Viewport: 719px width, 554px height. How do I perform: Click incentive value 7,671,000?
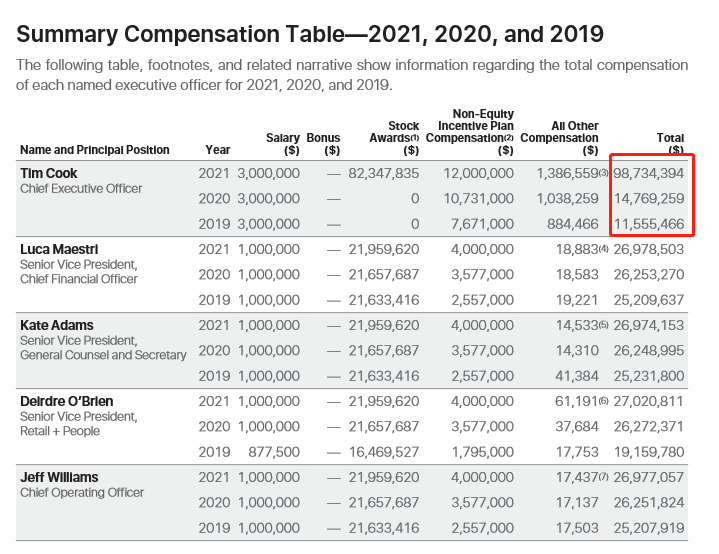click(x=482, y=224)
